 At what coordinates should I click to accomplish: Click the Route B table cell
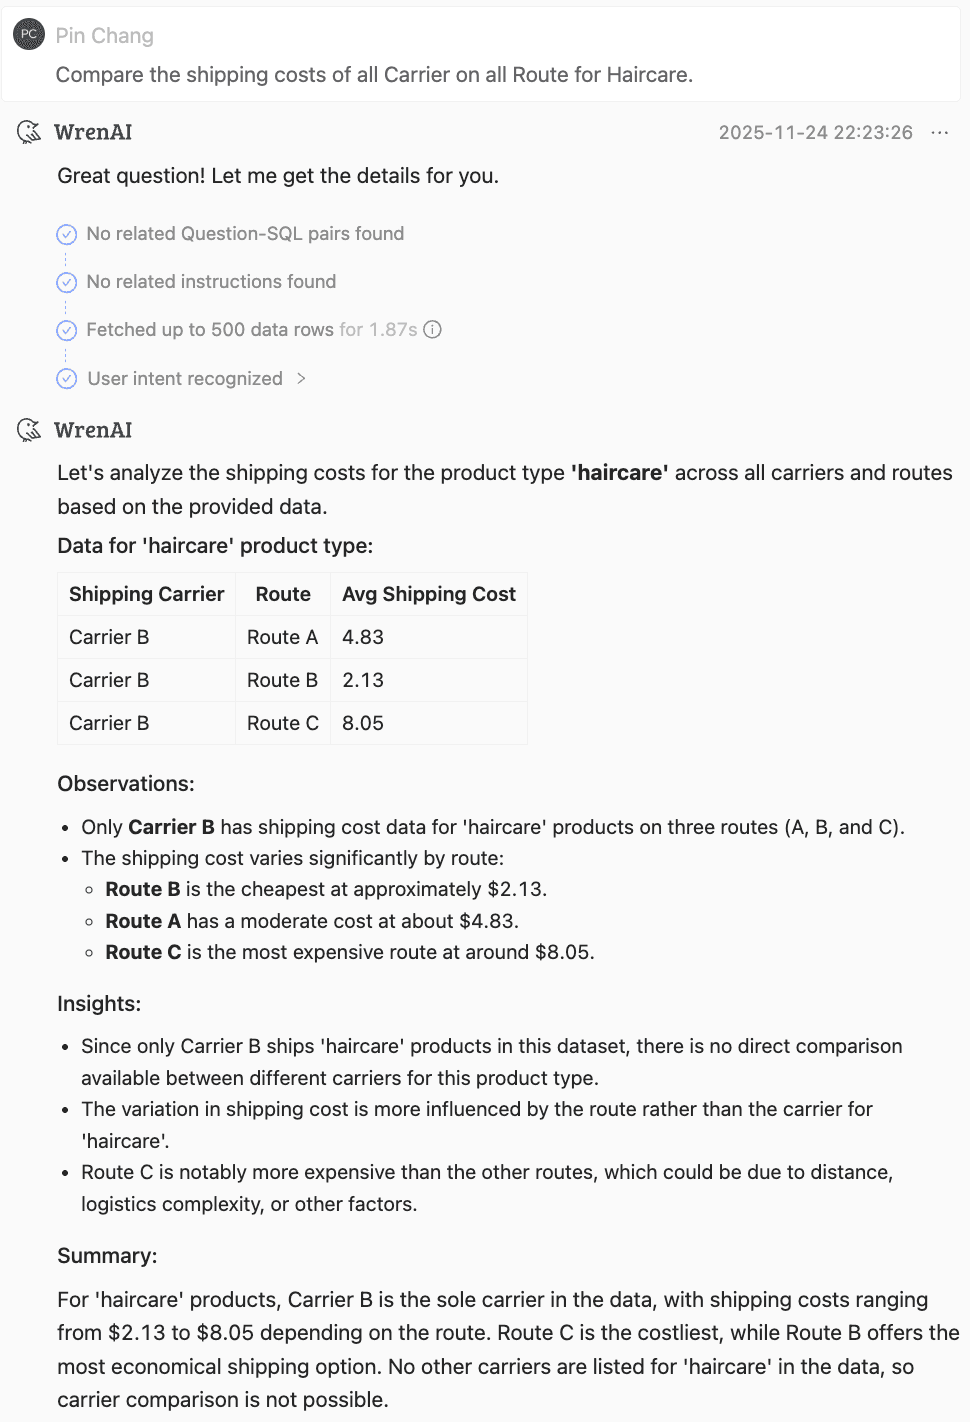tap(282, 680)
